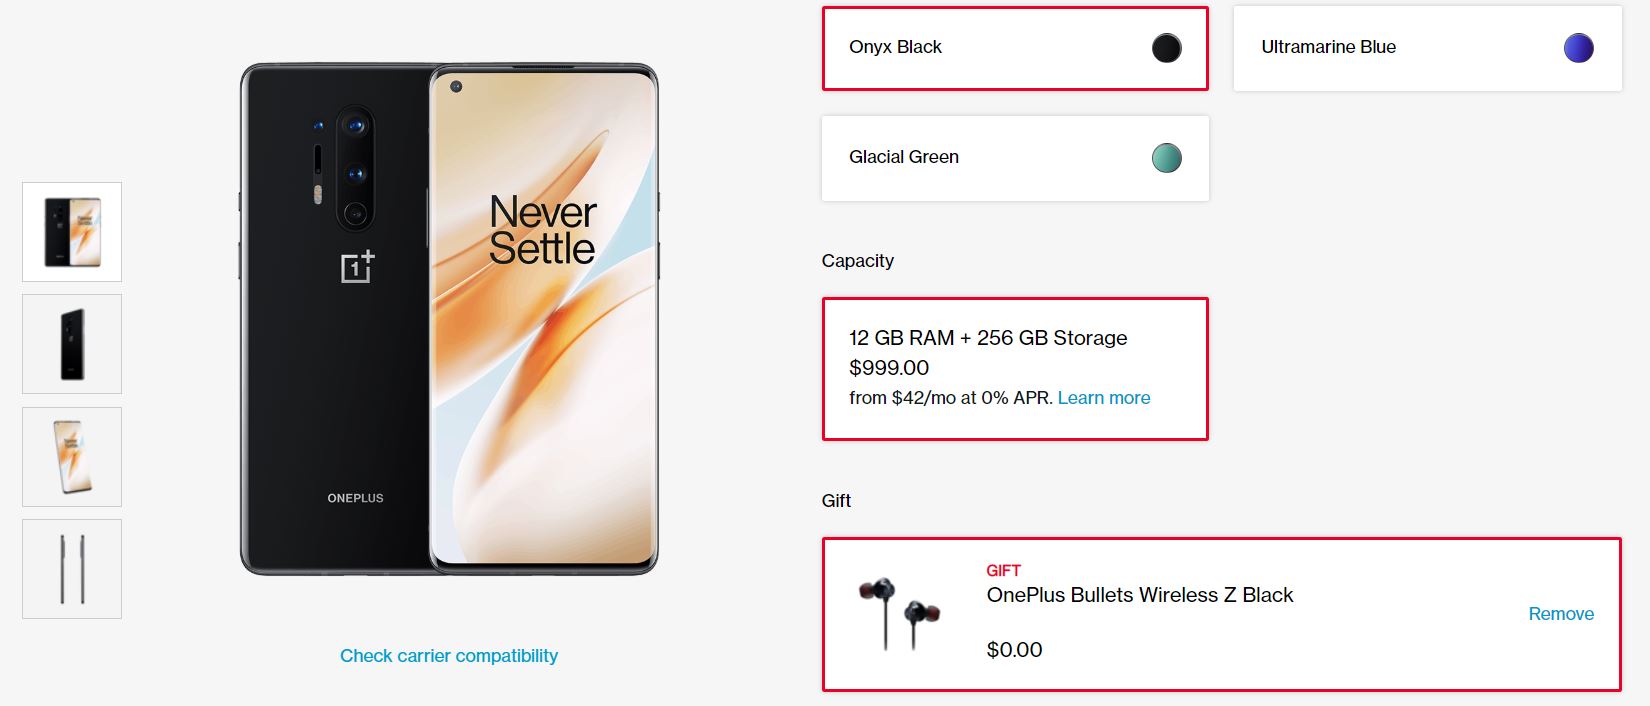The height and width of the screenshot is (706, 1650).
Task: Select the Onyx Black option label
Action: point(895,47)
